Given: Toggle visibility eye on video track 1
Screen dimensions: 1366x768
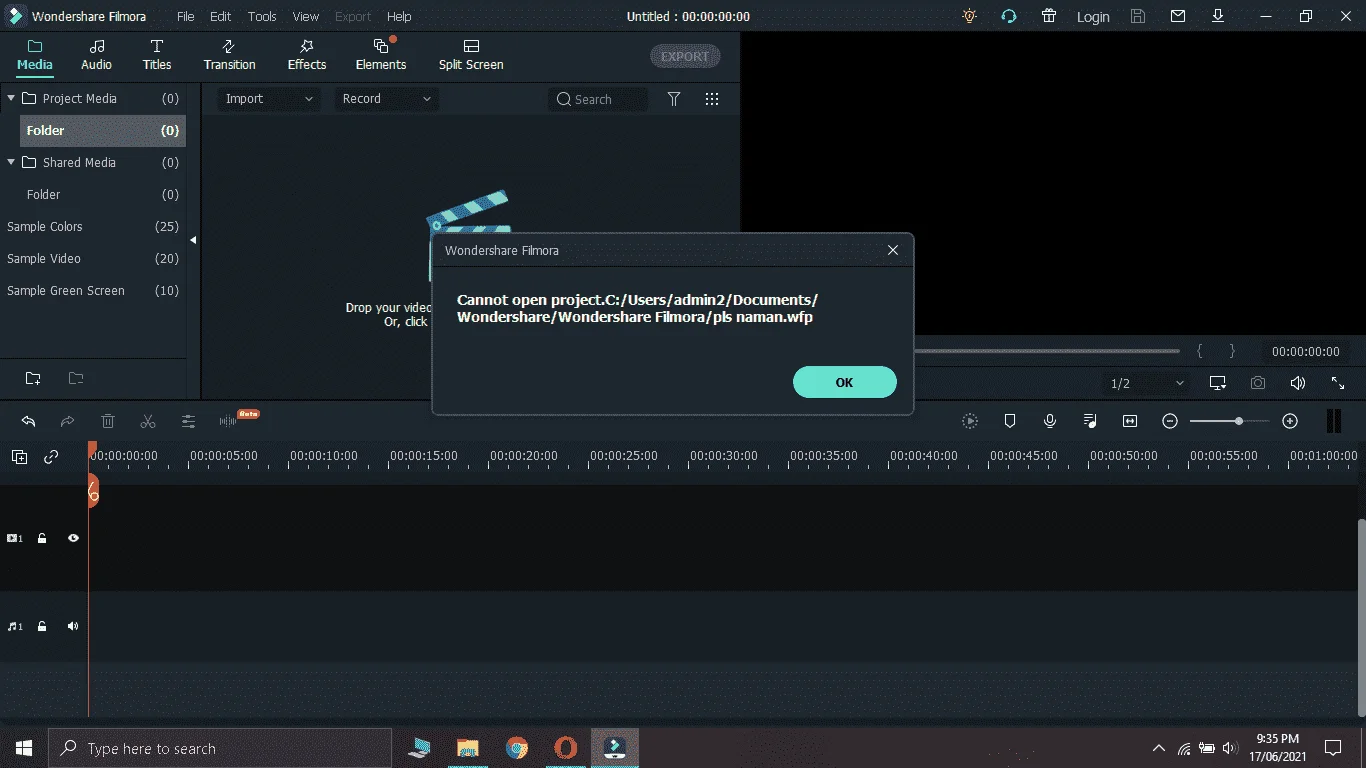Looking at the screenshot, I should click(73, 538).
